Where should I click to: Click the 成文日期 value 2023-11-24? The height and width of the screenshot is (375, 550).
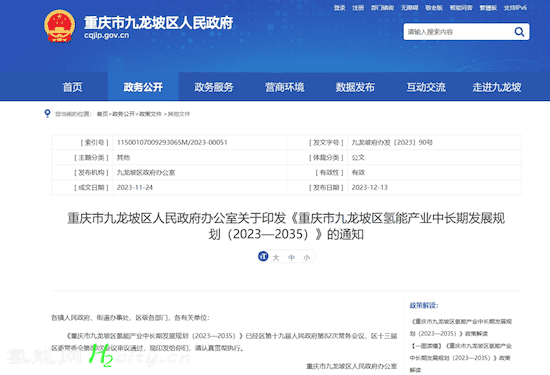(135, 187)
